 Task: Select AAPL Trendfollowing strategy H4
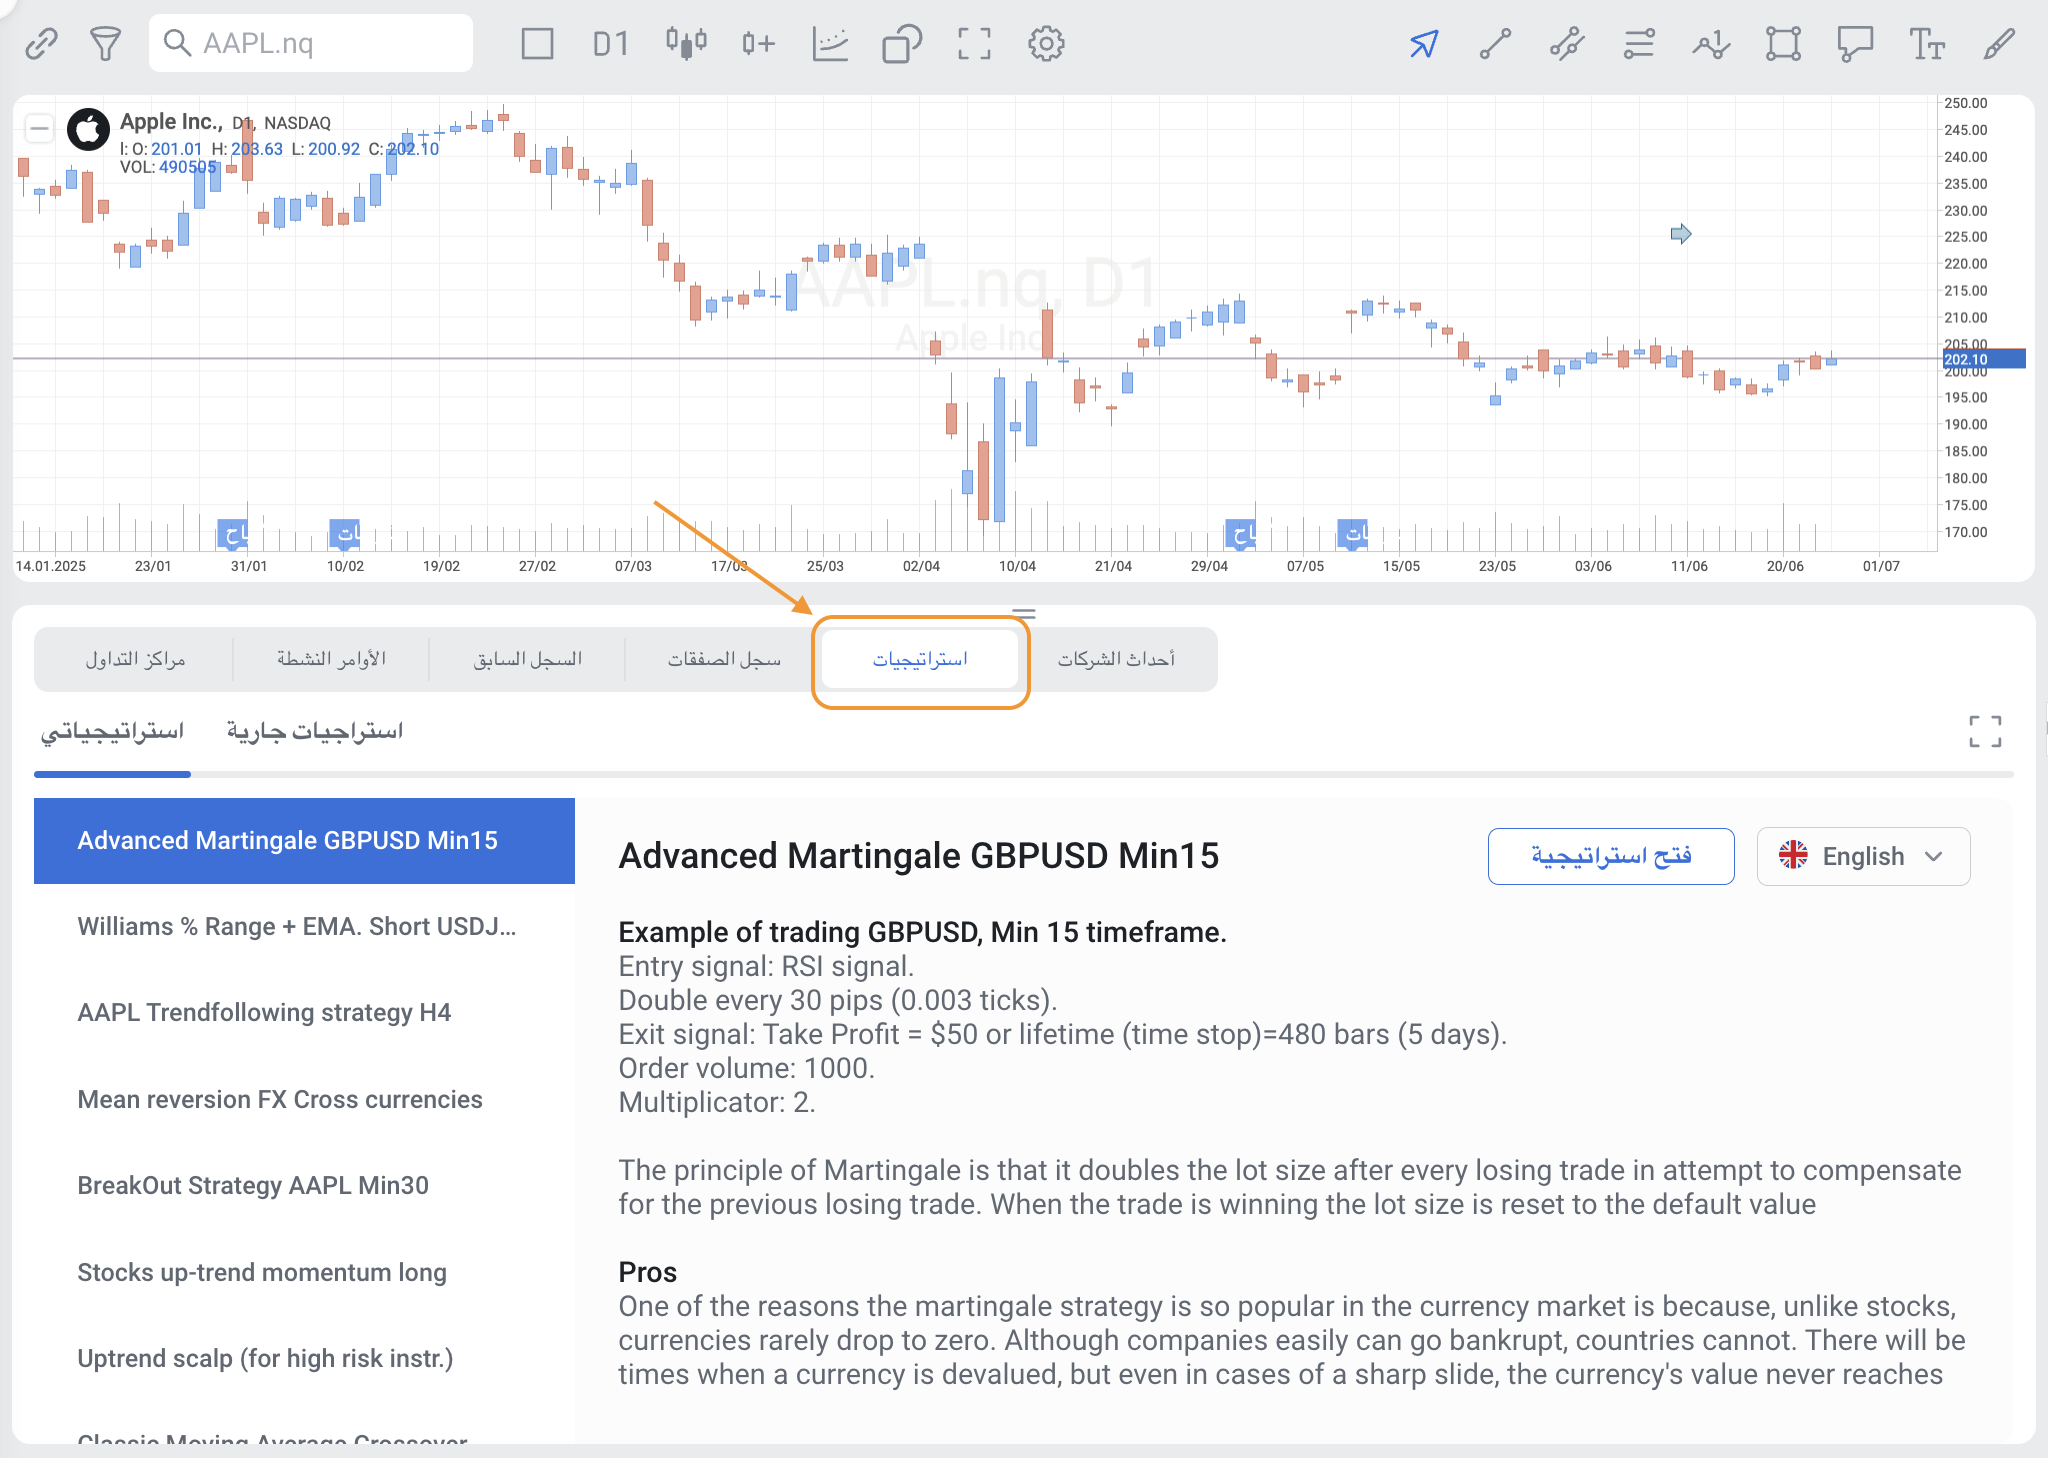tap(264, 1012)
